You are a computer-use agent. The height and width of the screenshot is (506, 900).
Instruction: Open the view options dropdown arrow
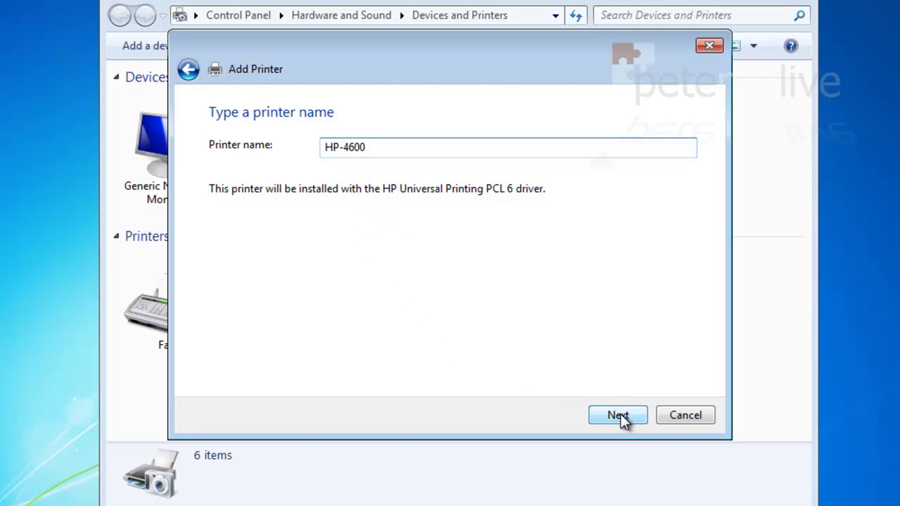click(x=754, y=46)
